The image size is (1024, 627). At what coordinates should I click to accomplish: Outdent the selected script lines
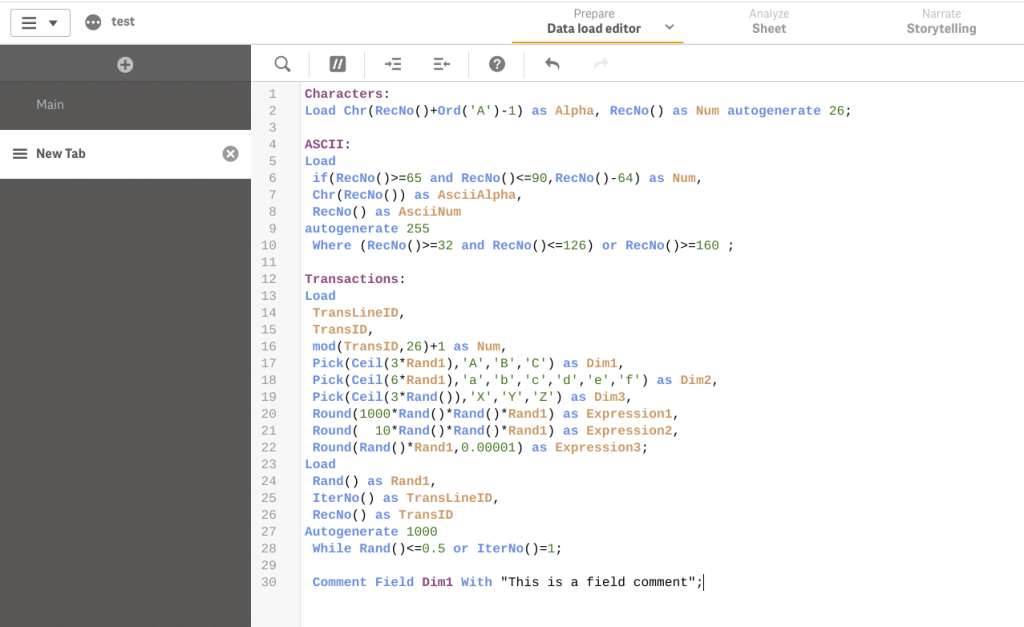pos(442,64)
